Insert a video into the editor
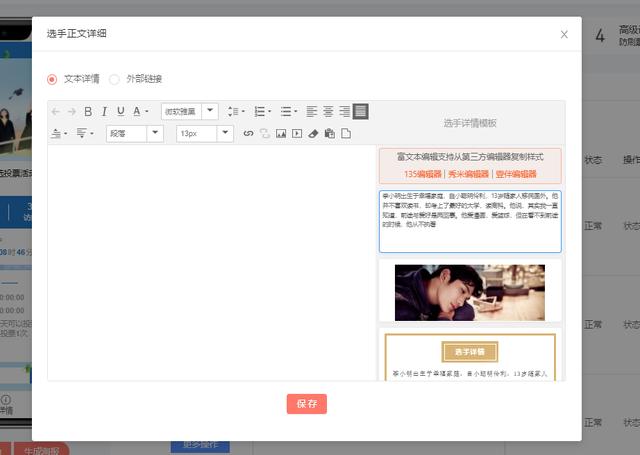The width and height of the screenshot is (640, 455). (x=297, y=133)
